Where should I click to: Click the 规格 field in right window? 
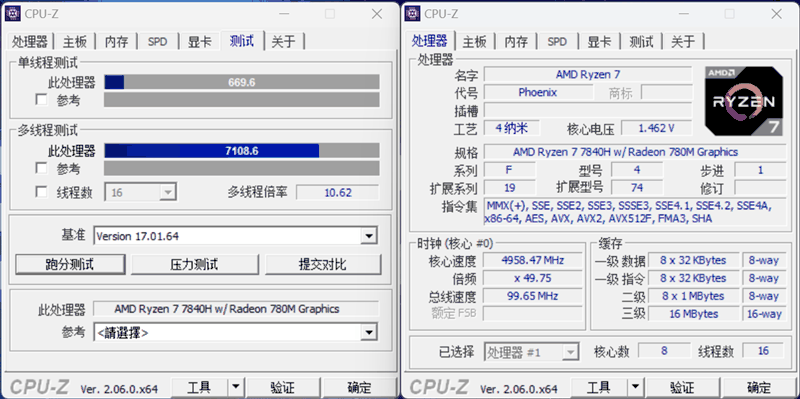(x=635, y=152)
